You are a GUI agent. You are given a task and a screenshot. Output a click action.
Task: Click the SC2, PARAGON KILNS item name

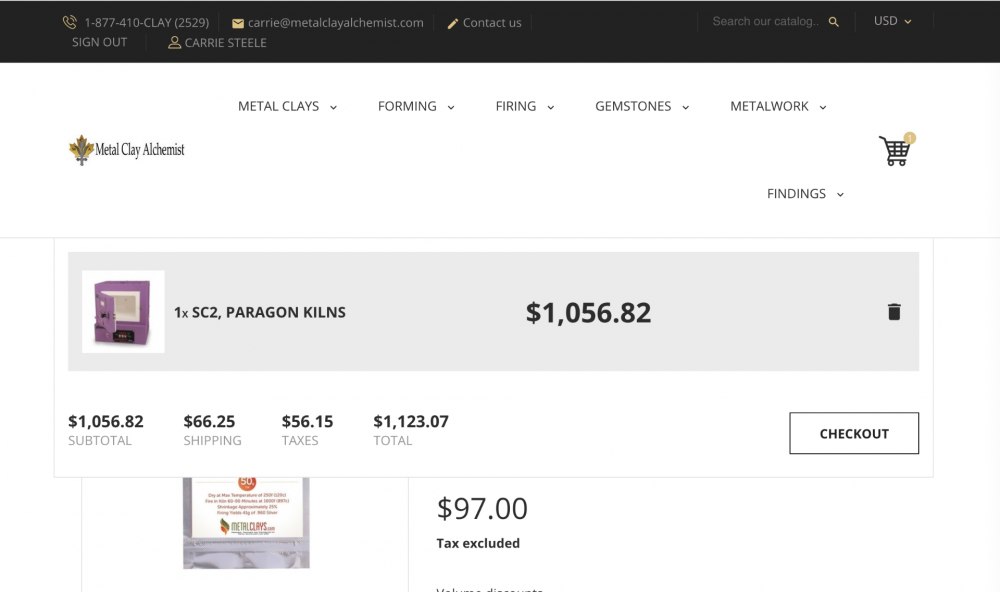coord(269,312)
